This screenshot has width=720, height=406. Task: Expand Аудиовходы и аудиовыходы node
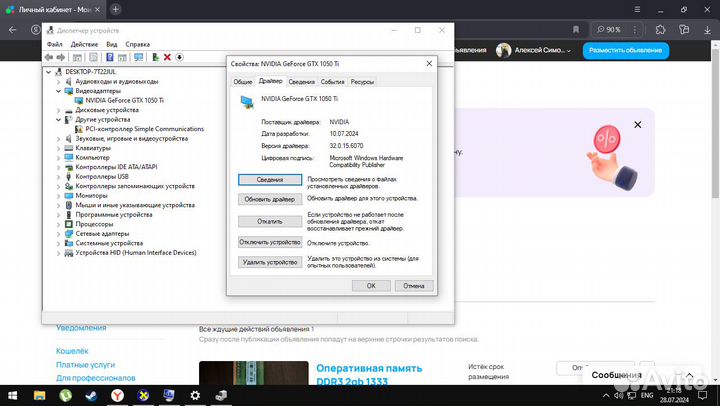click(x=58, y=82)
